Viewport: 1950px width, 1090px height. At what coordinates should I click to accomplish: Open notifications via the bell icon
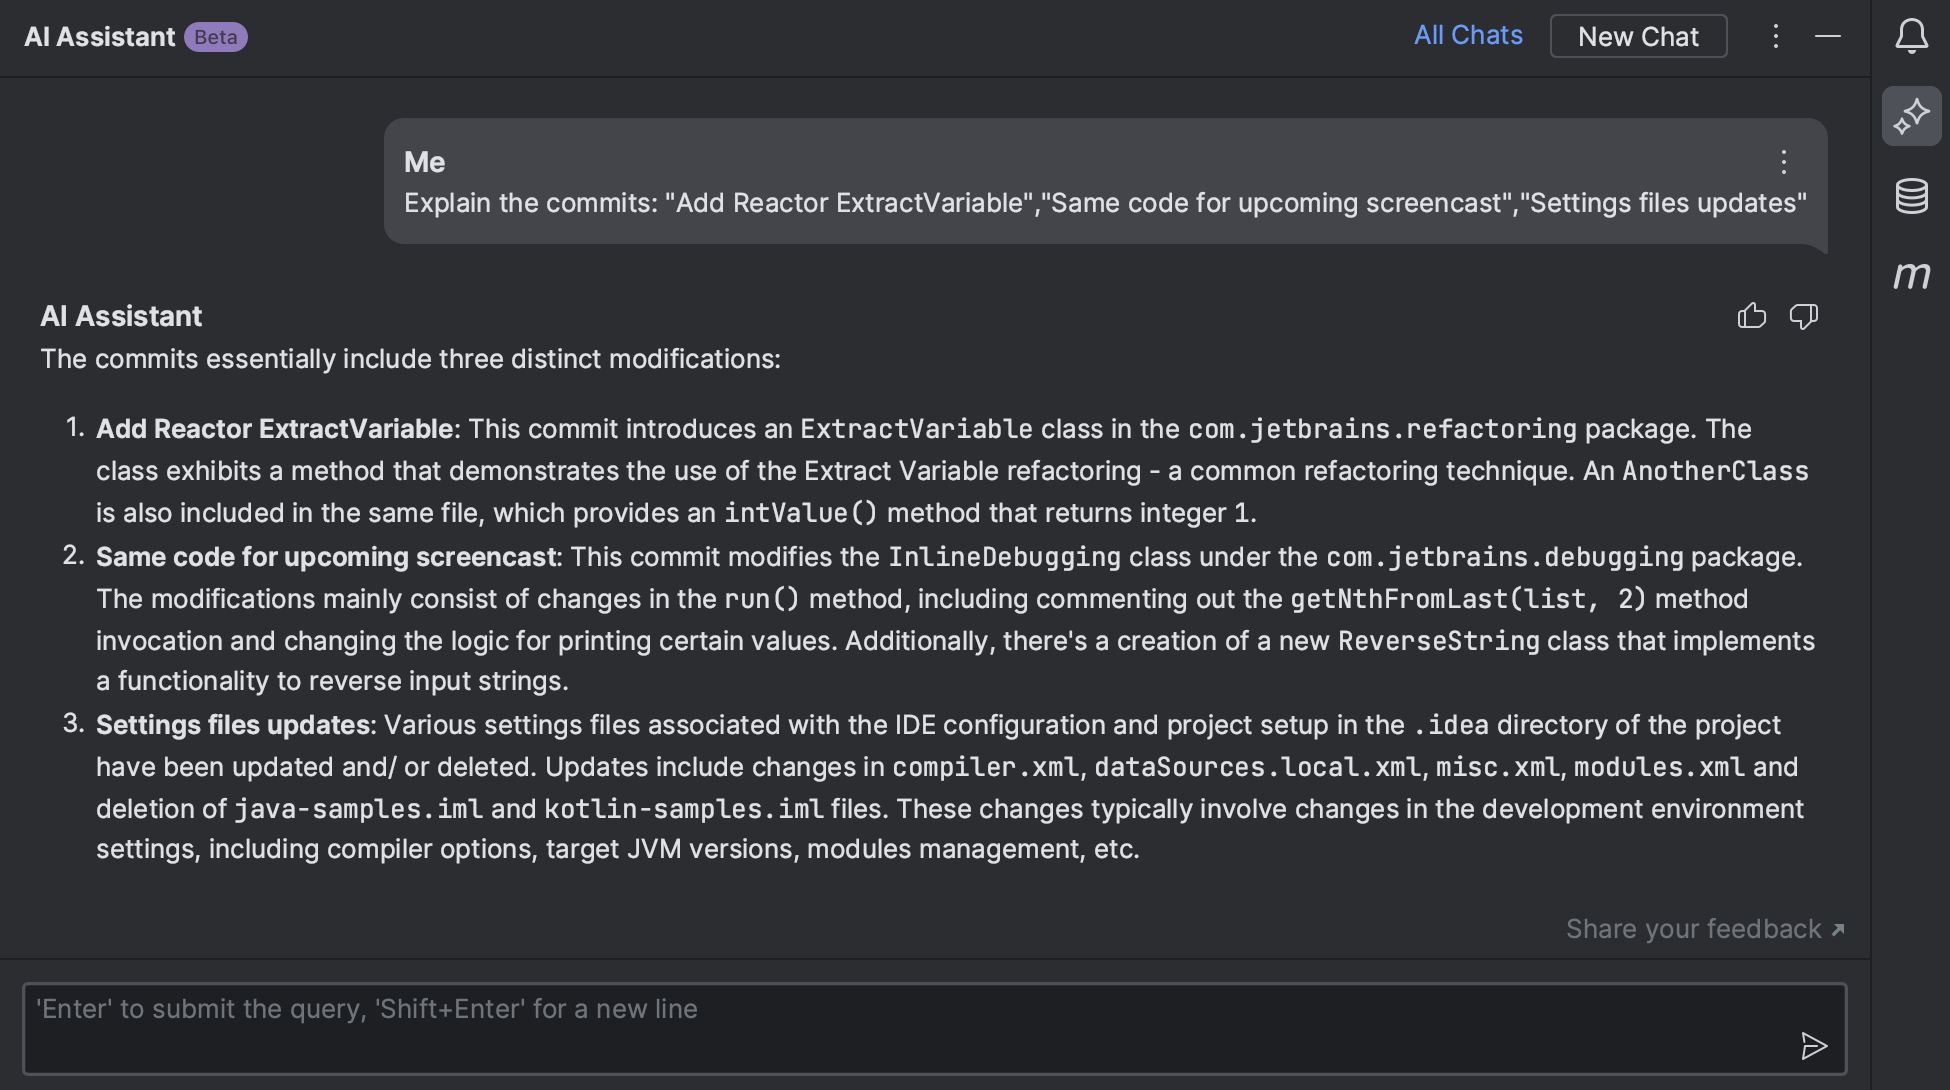pyautogui.click(x=1911, y=36)
